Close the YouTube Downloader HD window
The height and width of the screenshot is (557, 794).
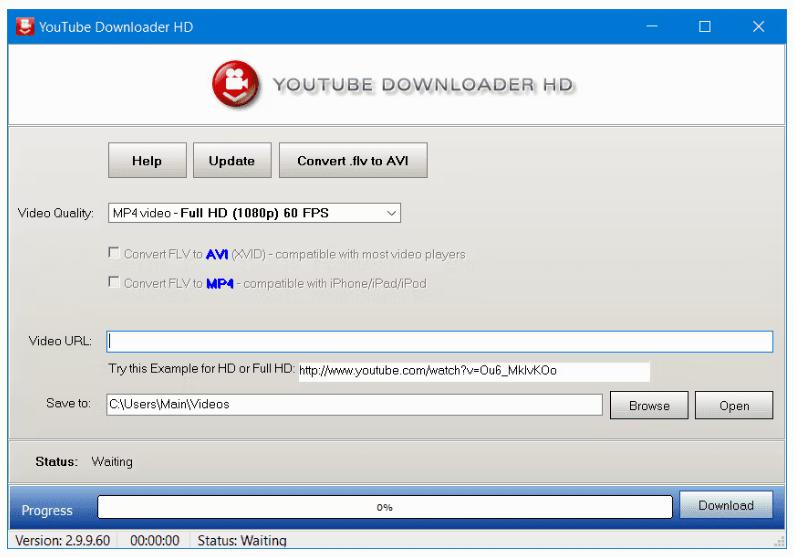point(758,27)
